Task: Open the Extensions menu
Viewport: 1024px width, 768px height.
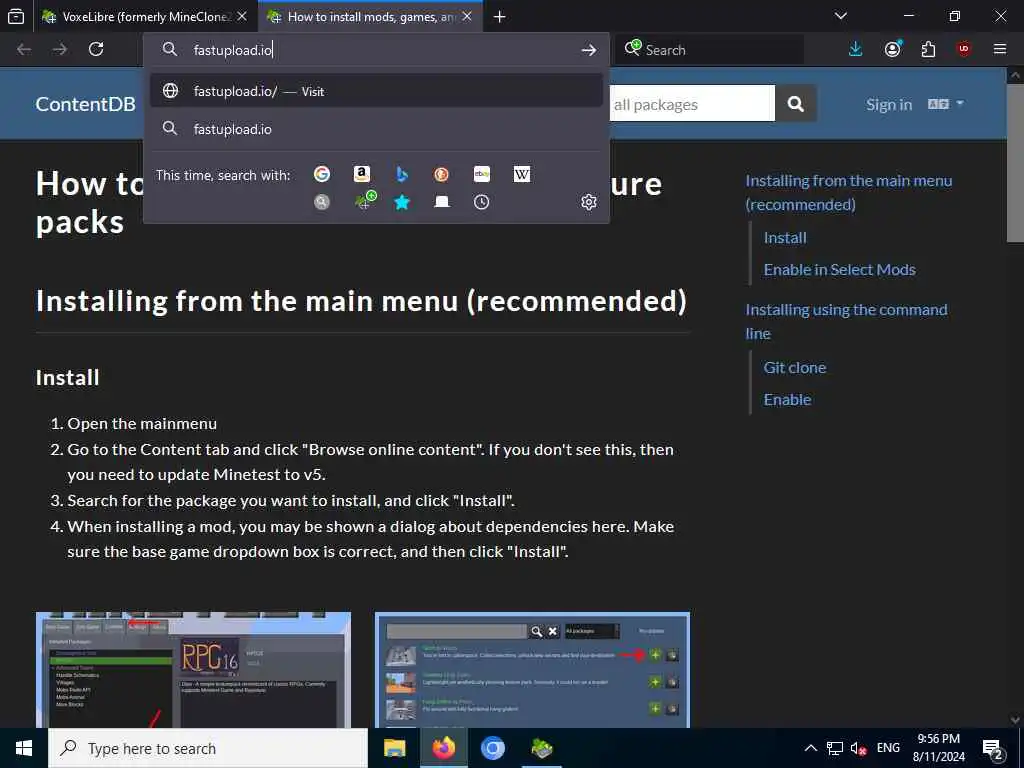Action: [928, 49]
